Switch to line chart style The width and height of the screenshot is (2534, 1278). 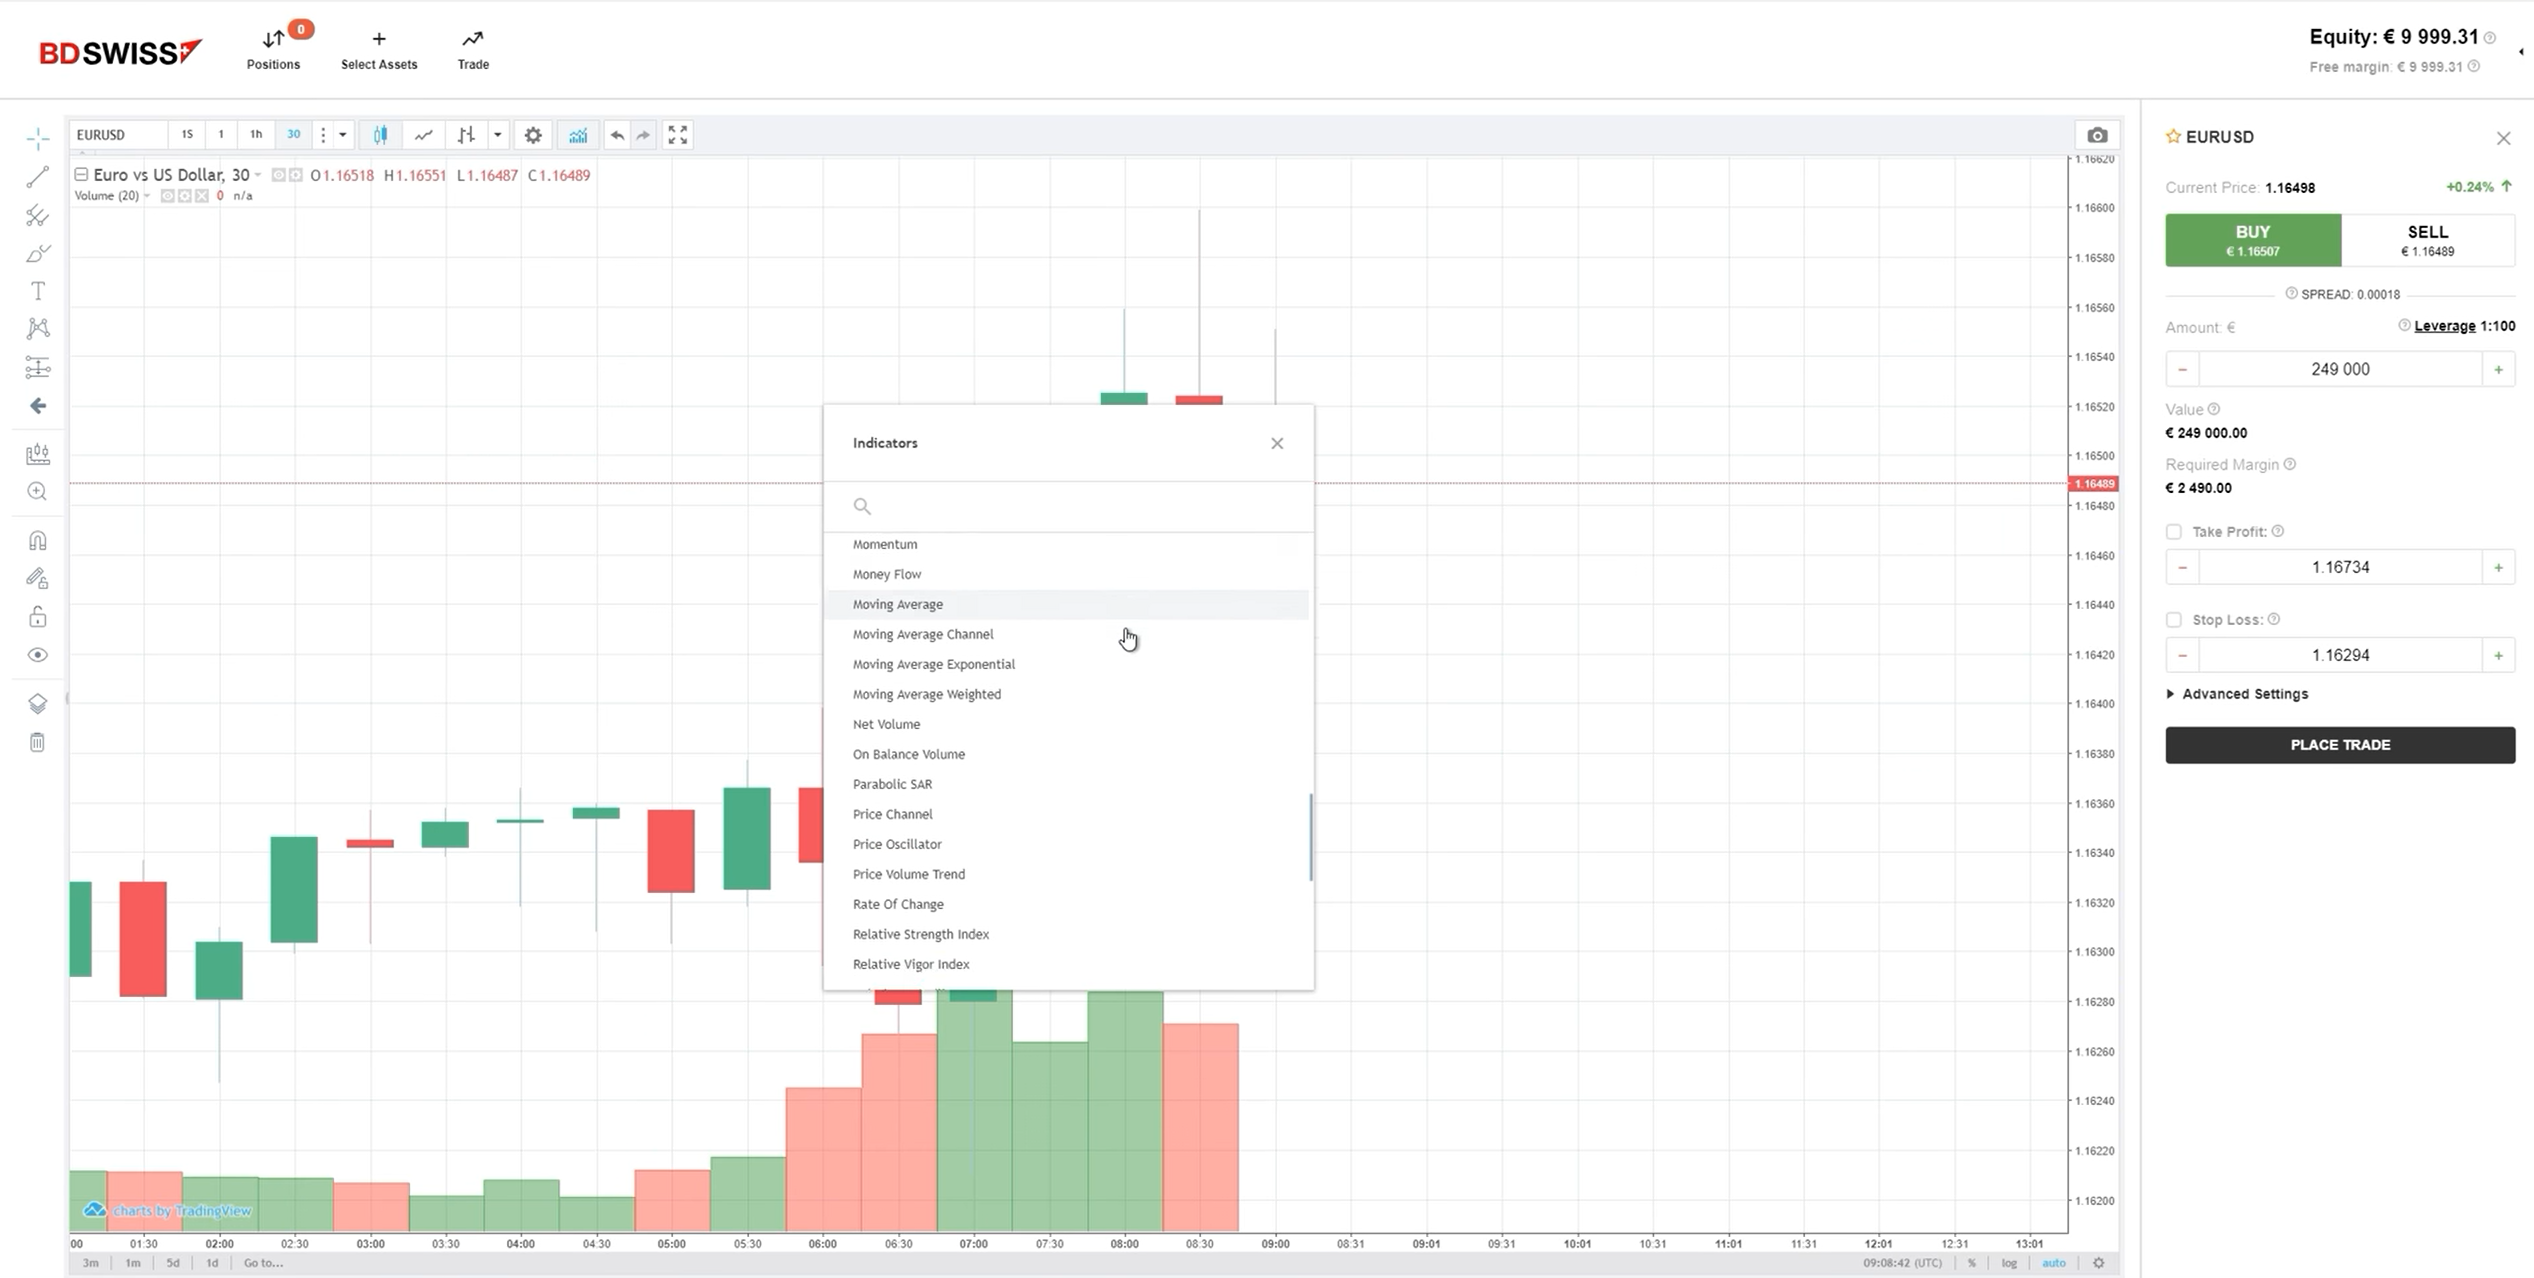pyautogui.click(x=424, y=135)
